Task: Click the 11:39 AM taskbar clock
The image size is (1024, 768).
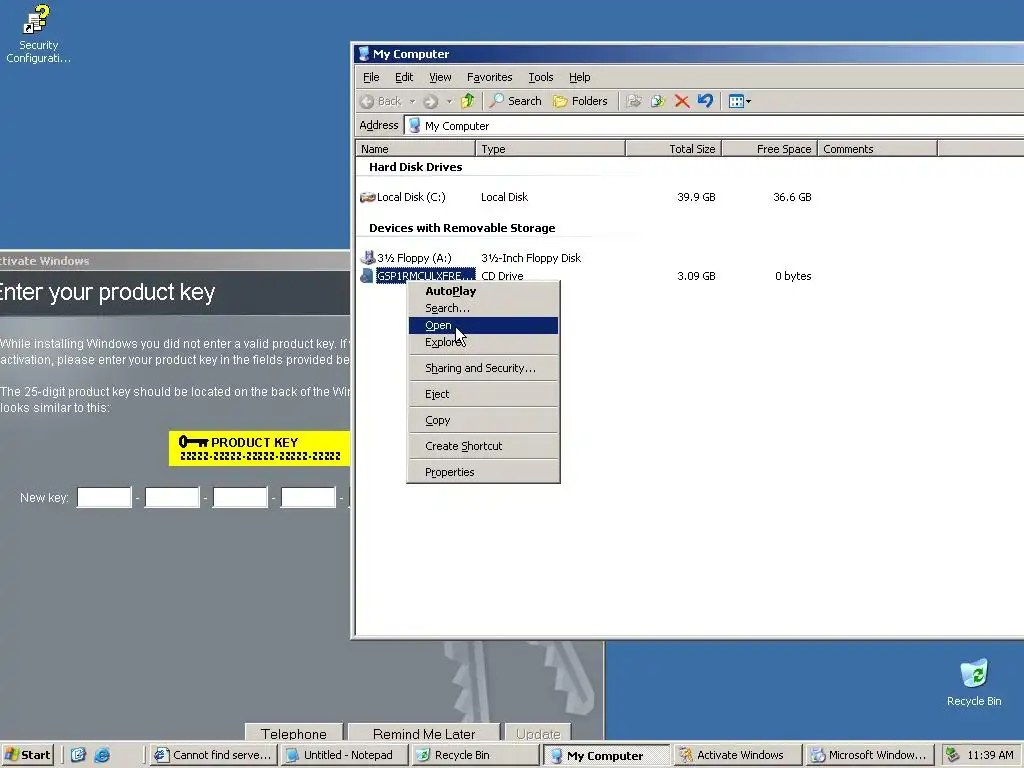Action: (x=991, y=755)
